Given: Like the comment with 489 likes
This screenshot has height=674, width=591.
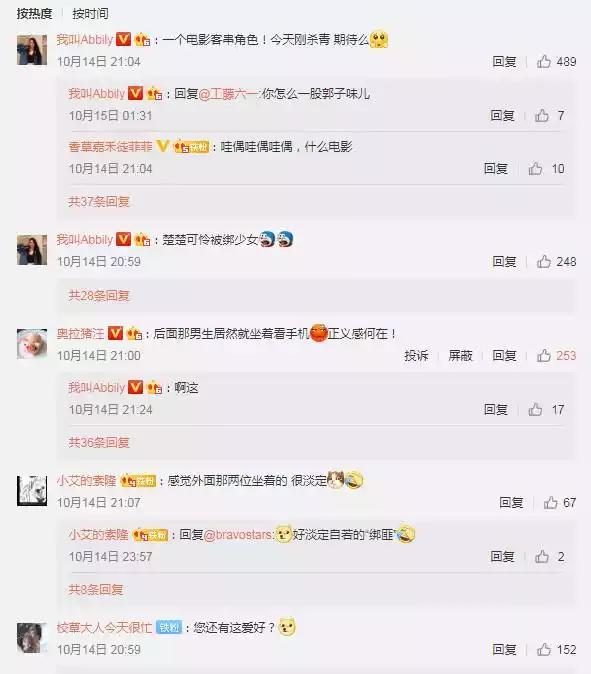Looking at the screenshot, I should [544, 61].
